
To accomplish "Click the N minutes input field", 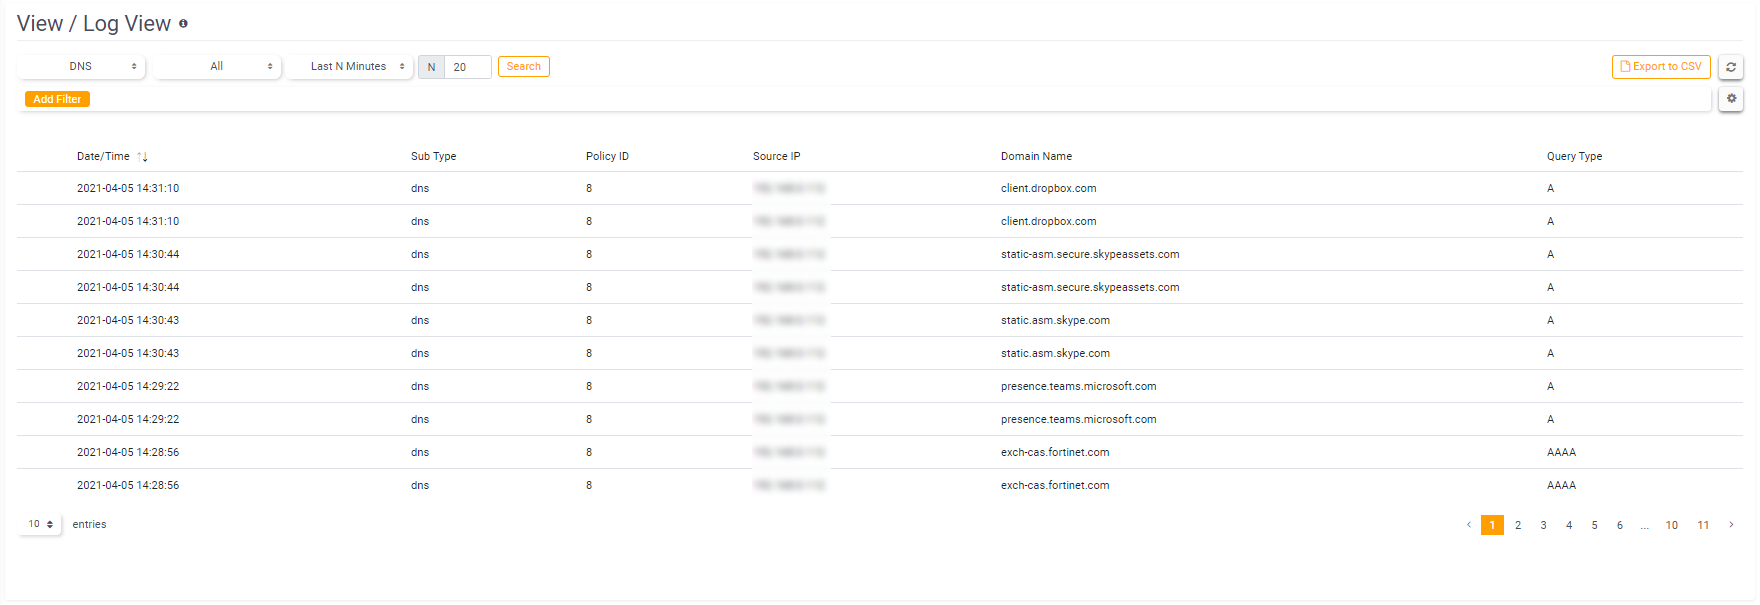I will pyautogui.click(x=468, y=67).
